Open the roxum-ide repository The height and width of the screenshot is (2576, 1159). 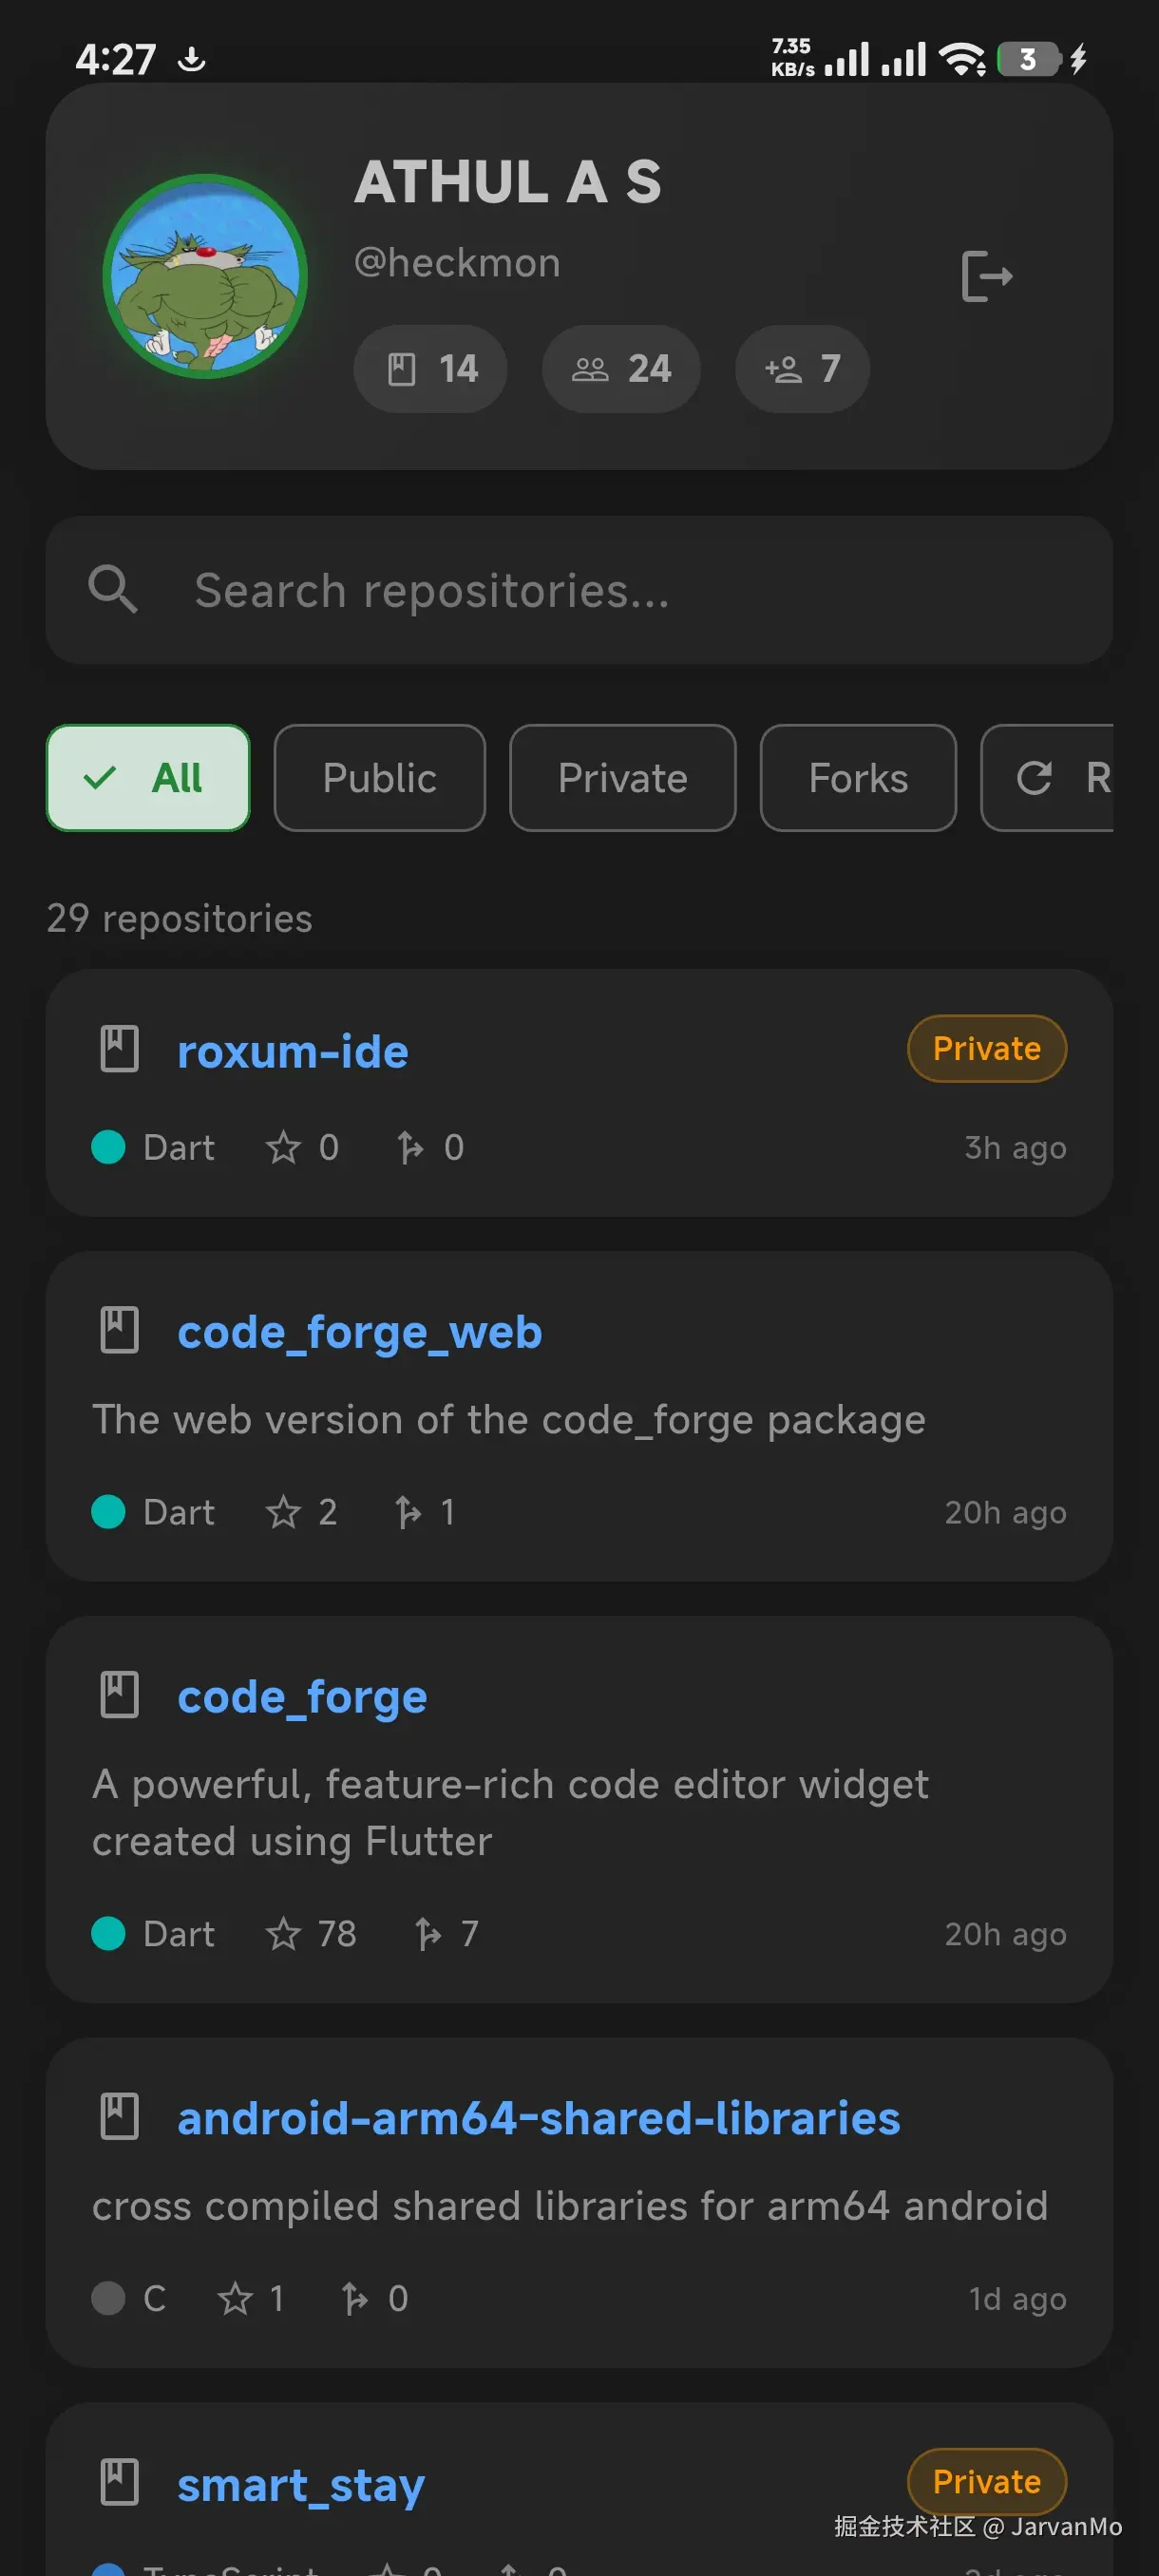pyautogui.click(x=293, y=1052)
